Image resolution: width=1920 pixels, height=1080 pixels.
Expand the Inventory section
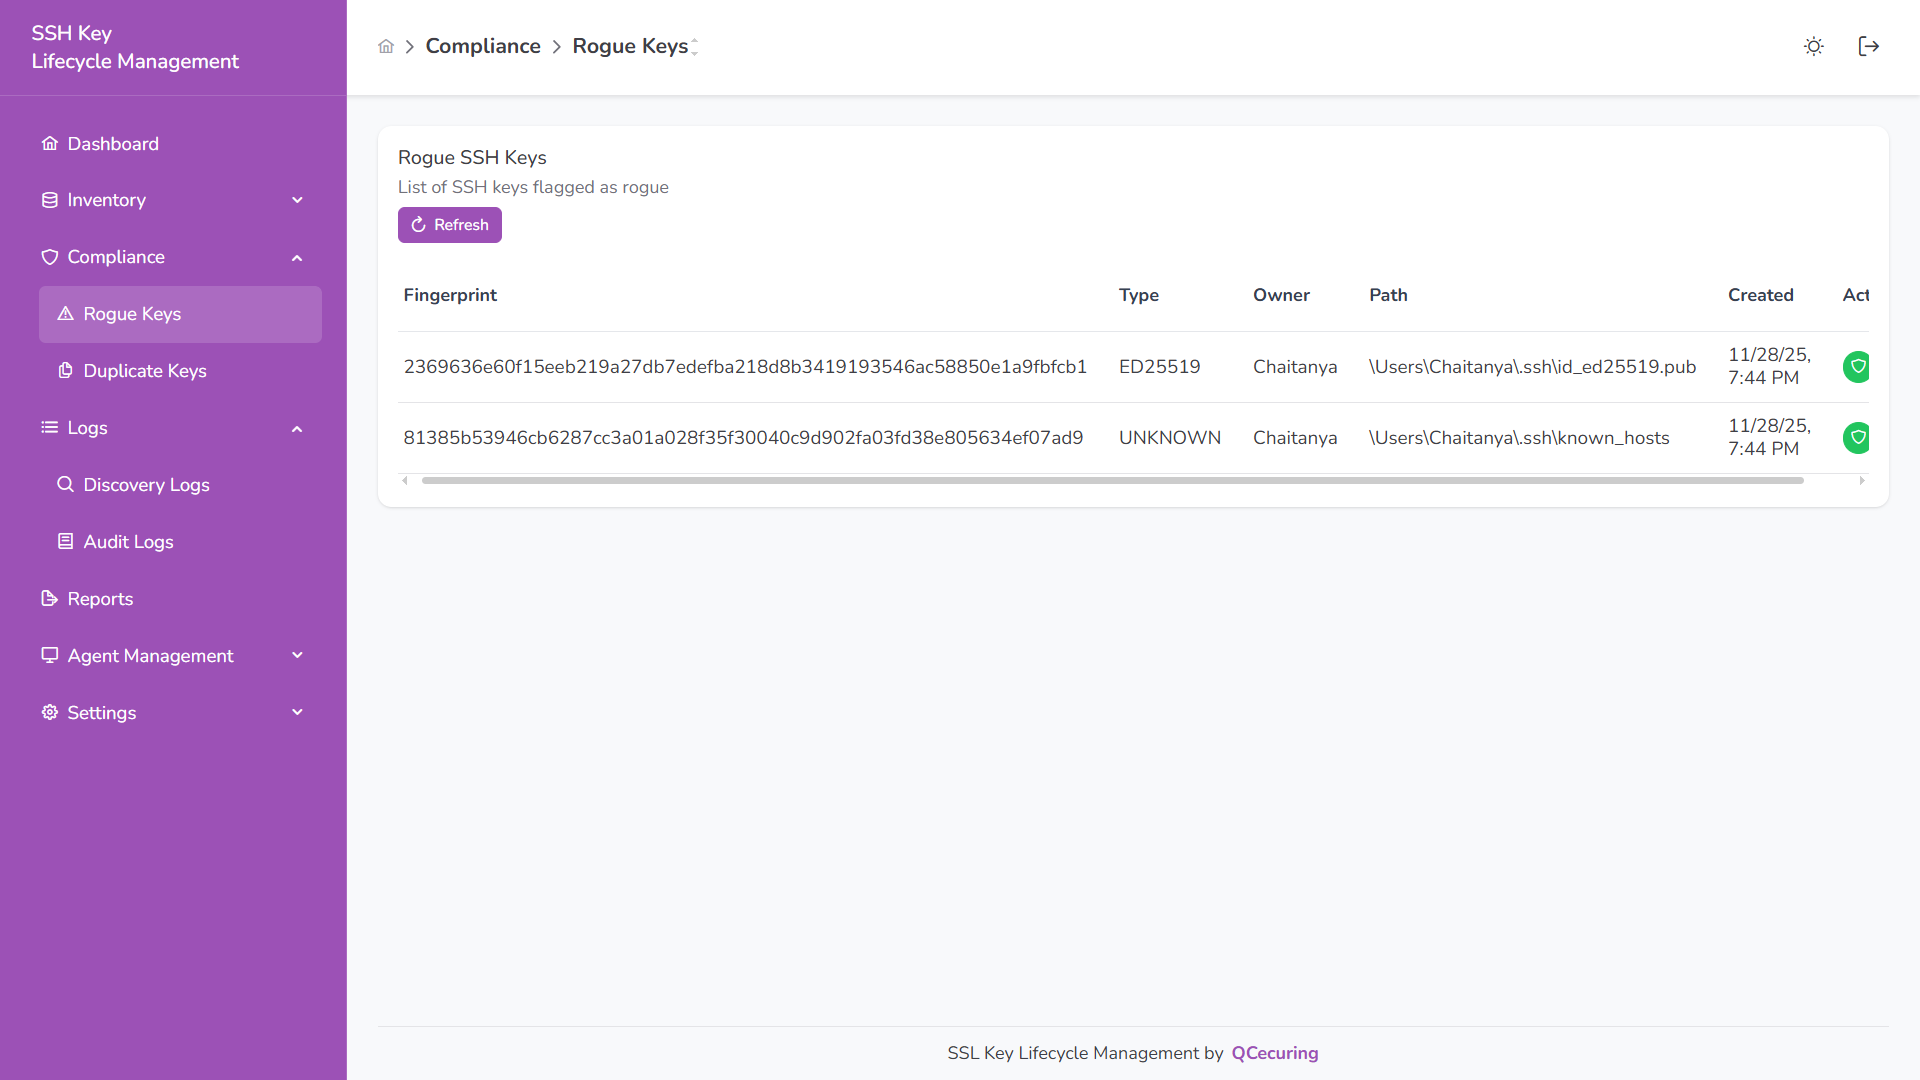(297, 200)
